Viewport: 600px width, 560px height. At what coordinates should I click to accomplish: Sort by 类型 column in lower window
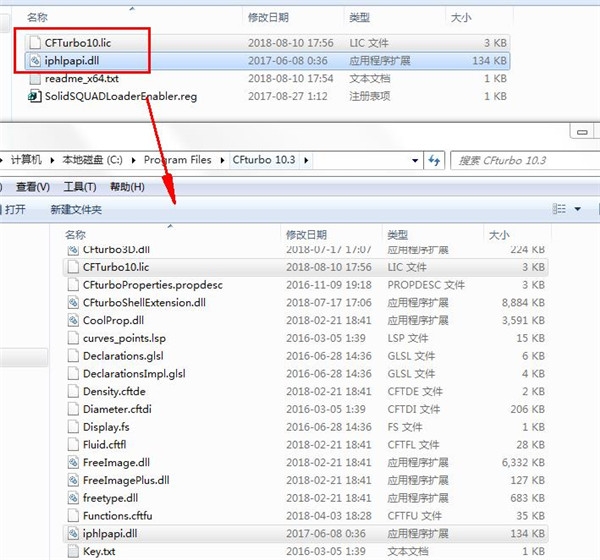(x=397, y=234)
